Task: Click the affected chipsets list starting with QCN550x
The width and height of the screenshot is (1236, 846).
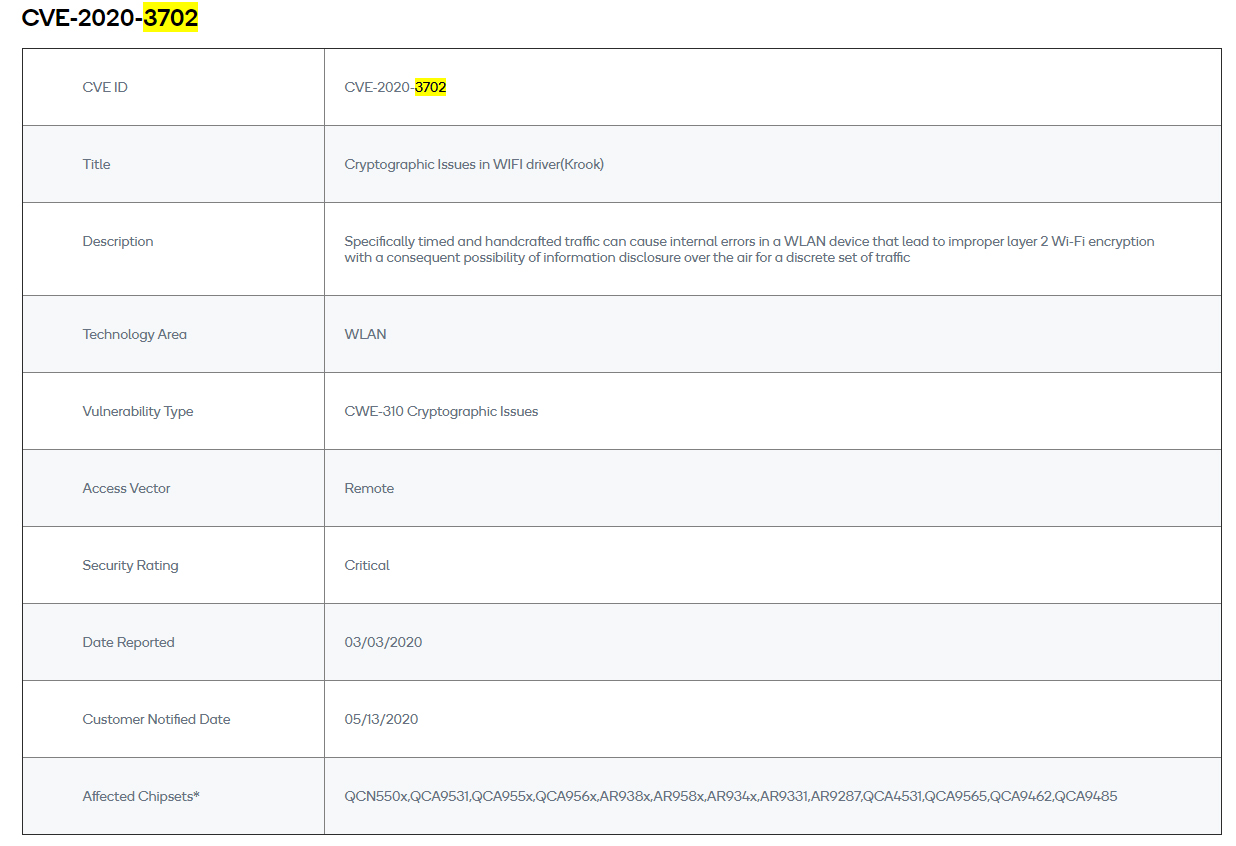Action: point(730,796)
